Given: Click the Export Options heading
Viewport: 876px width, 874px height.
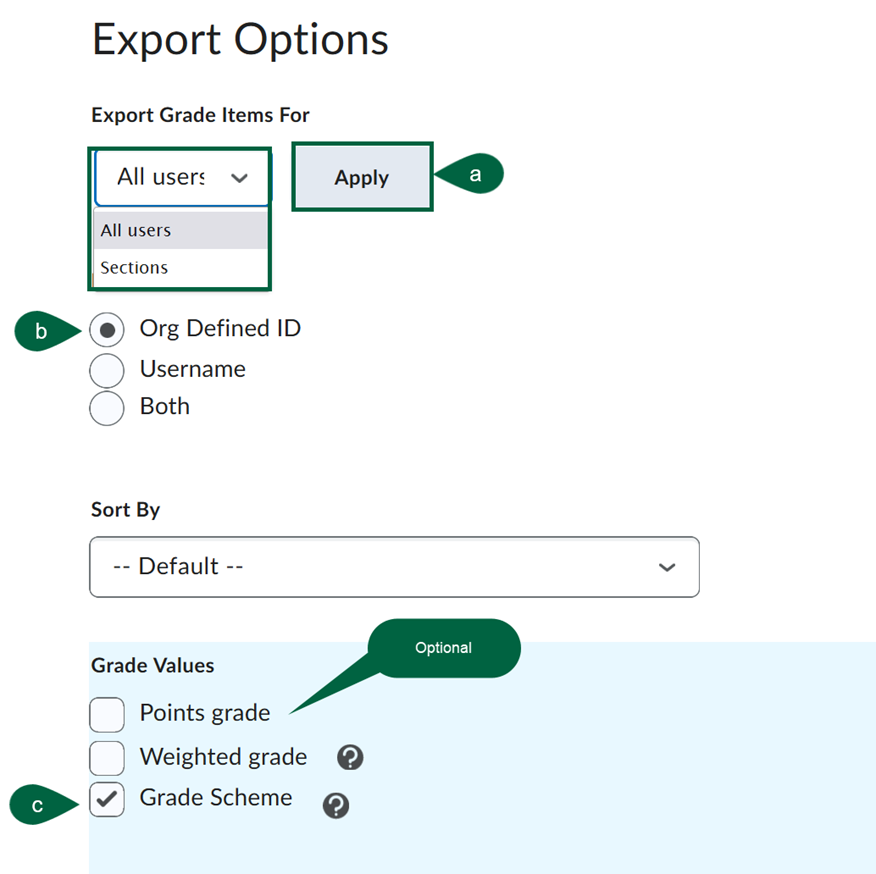Looking at the screenshot, I should pyautogui.click(x=240, y=40).
